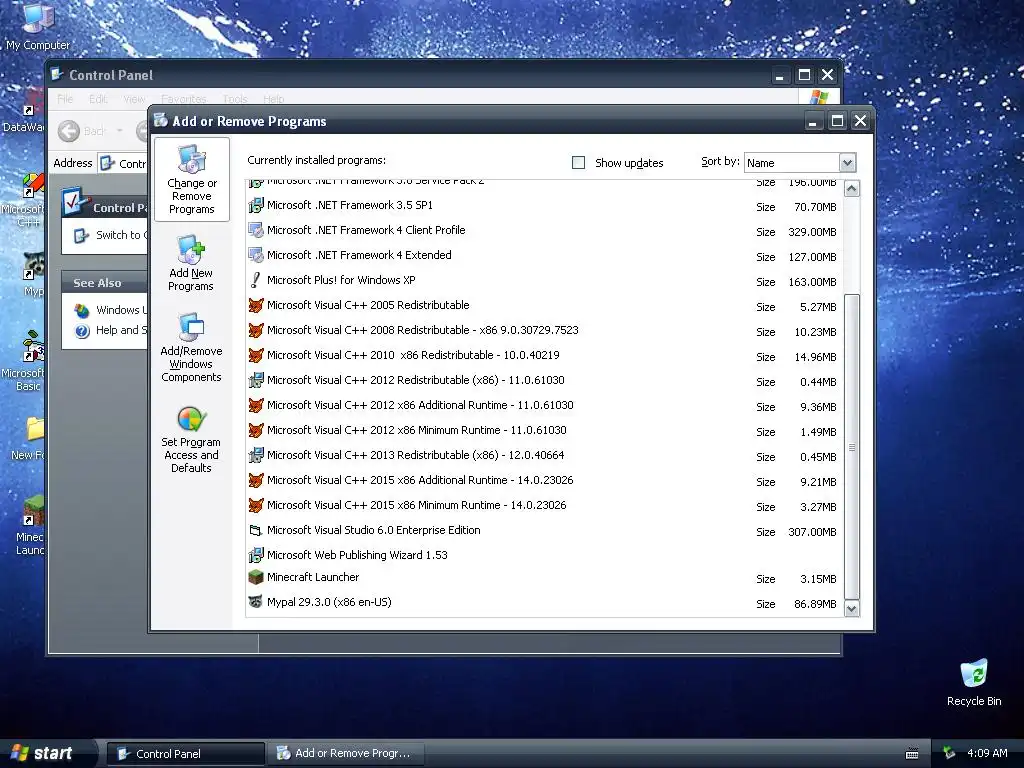The height and width of the screenshot is (768, 1024).
Task: Click icon of Visual C++ 2013 Redistributable (x86)
Action: click(255, 455)
